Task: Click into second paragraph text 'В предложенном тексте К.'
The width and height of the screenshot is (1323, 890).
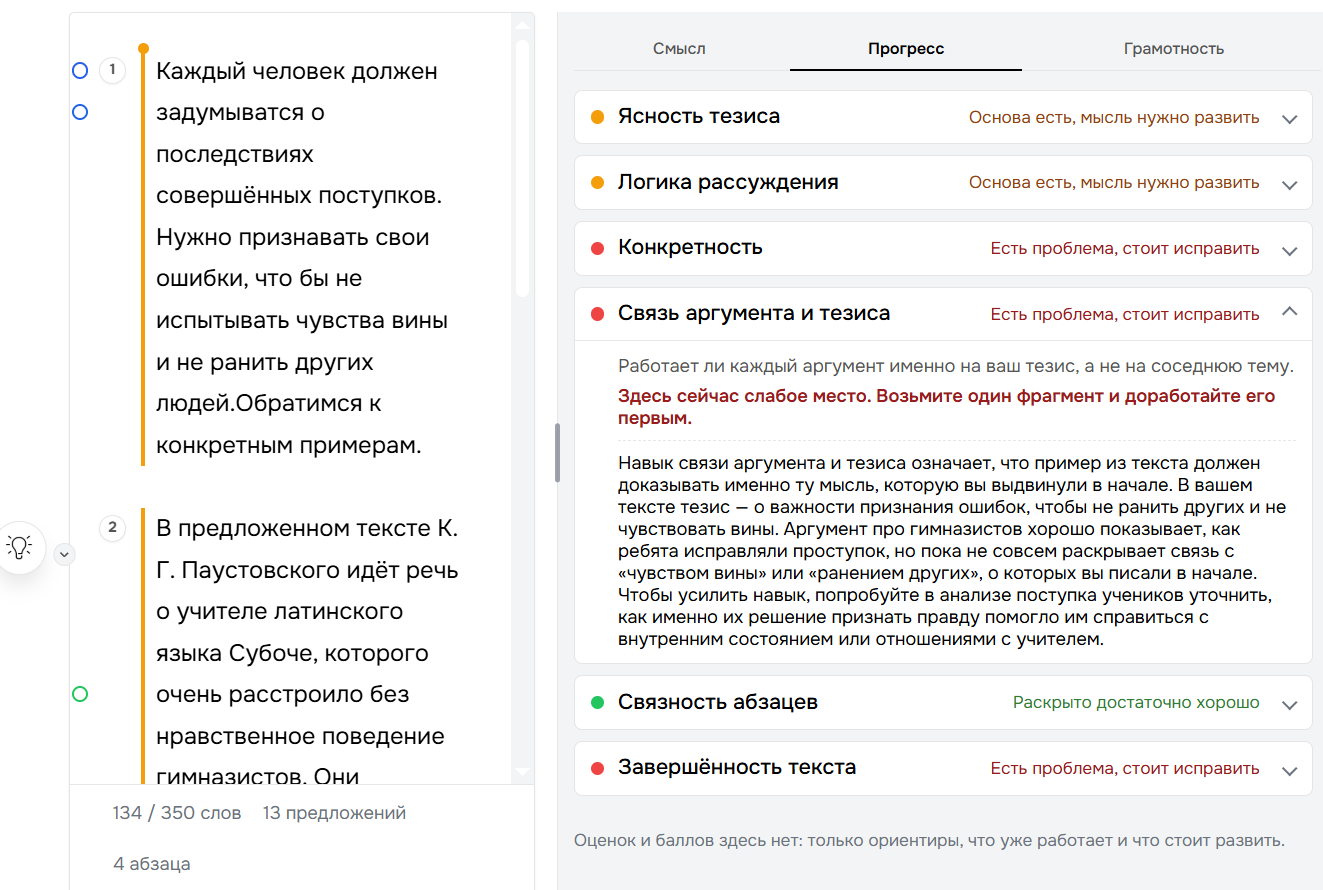Action: coord(307,528)
